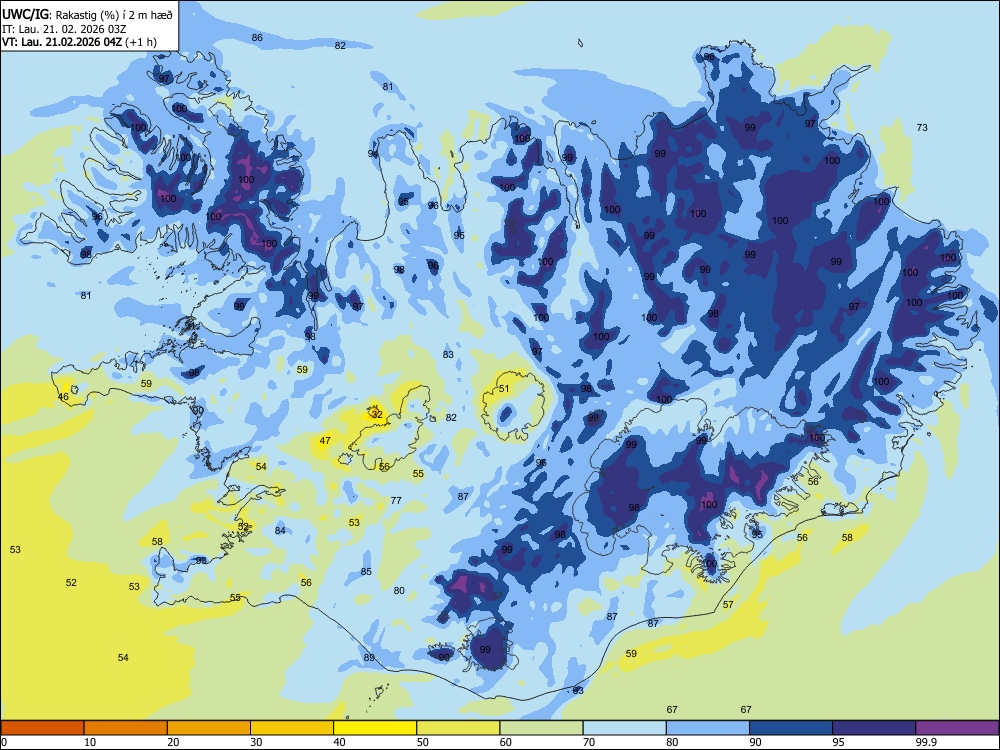The image size is (1000, 750).
Task: Click legend tick label 10
Action: coord(90,742)
